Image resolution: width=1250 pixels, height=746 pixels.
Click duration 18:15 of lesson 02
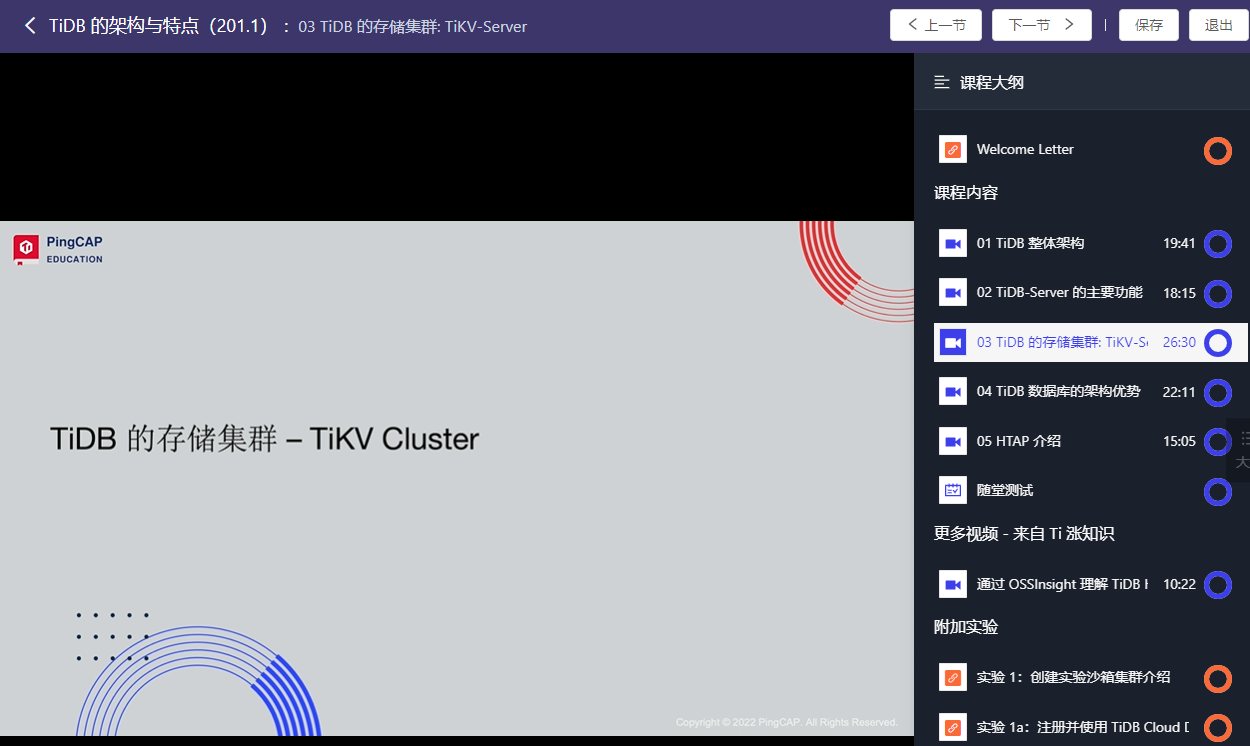pos(1179,292)
